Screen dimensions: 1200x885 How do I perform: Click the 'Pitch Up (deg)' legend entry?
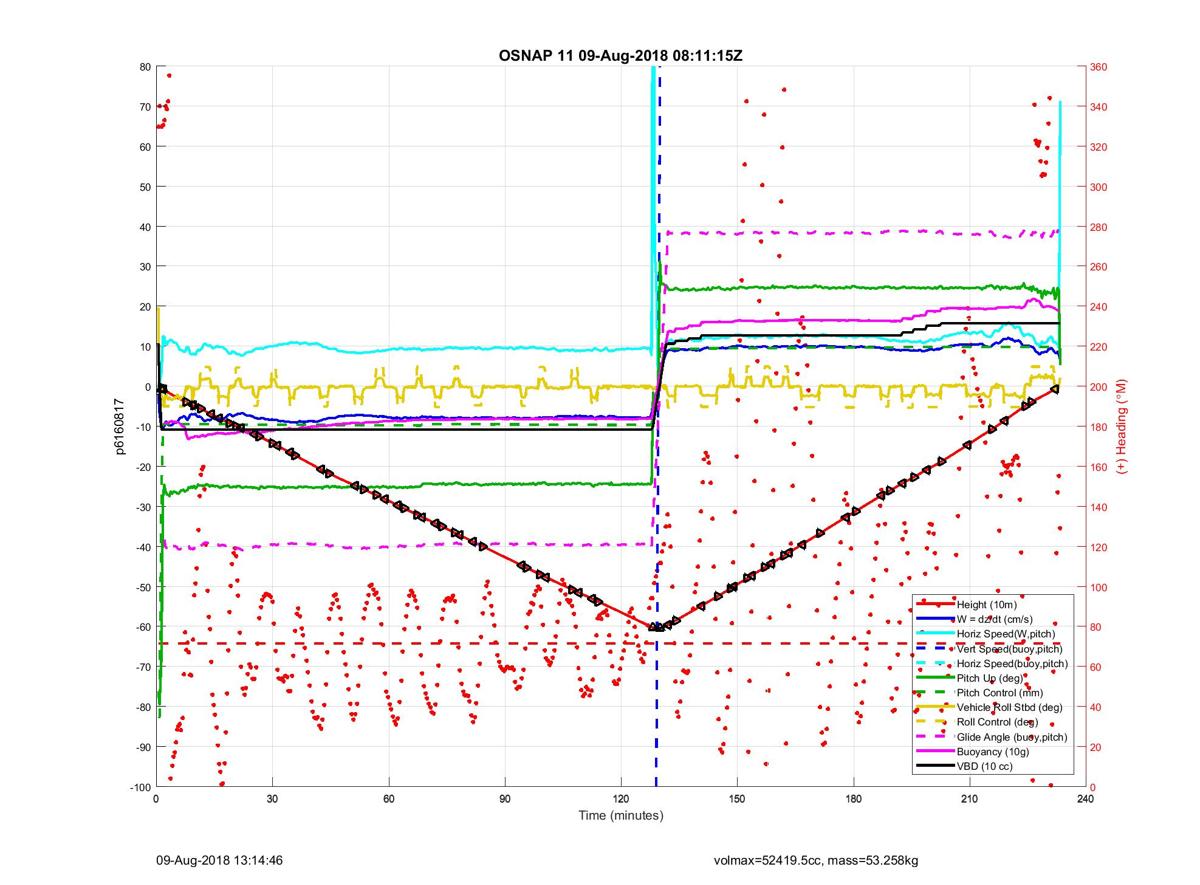tap(989, 678)
